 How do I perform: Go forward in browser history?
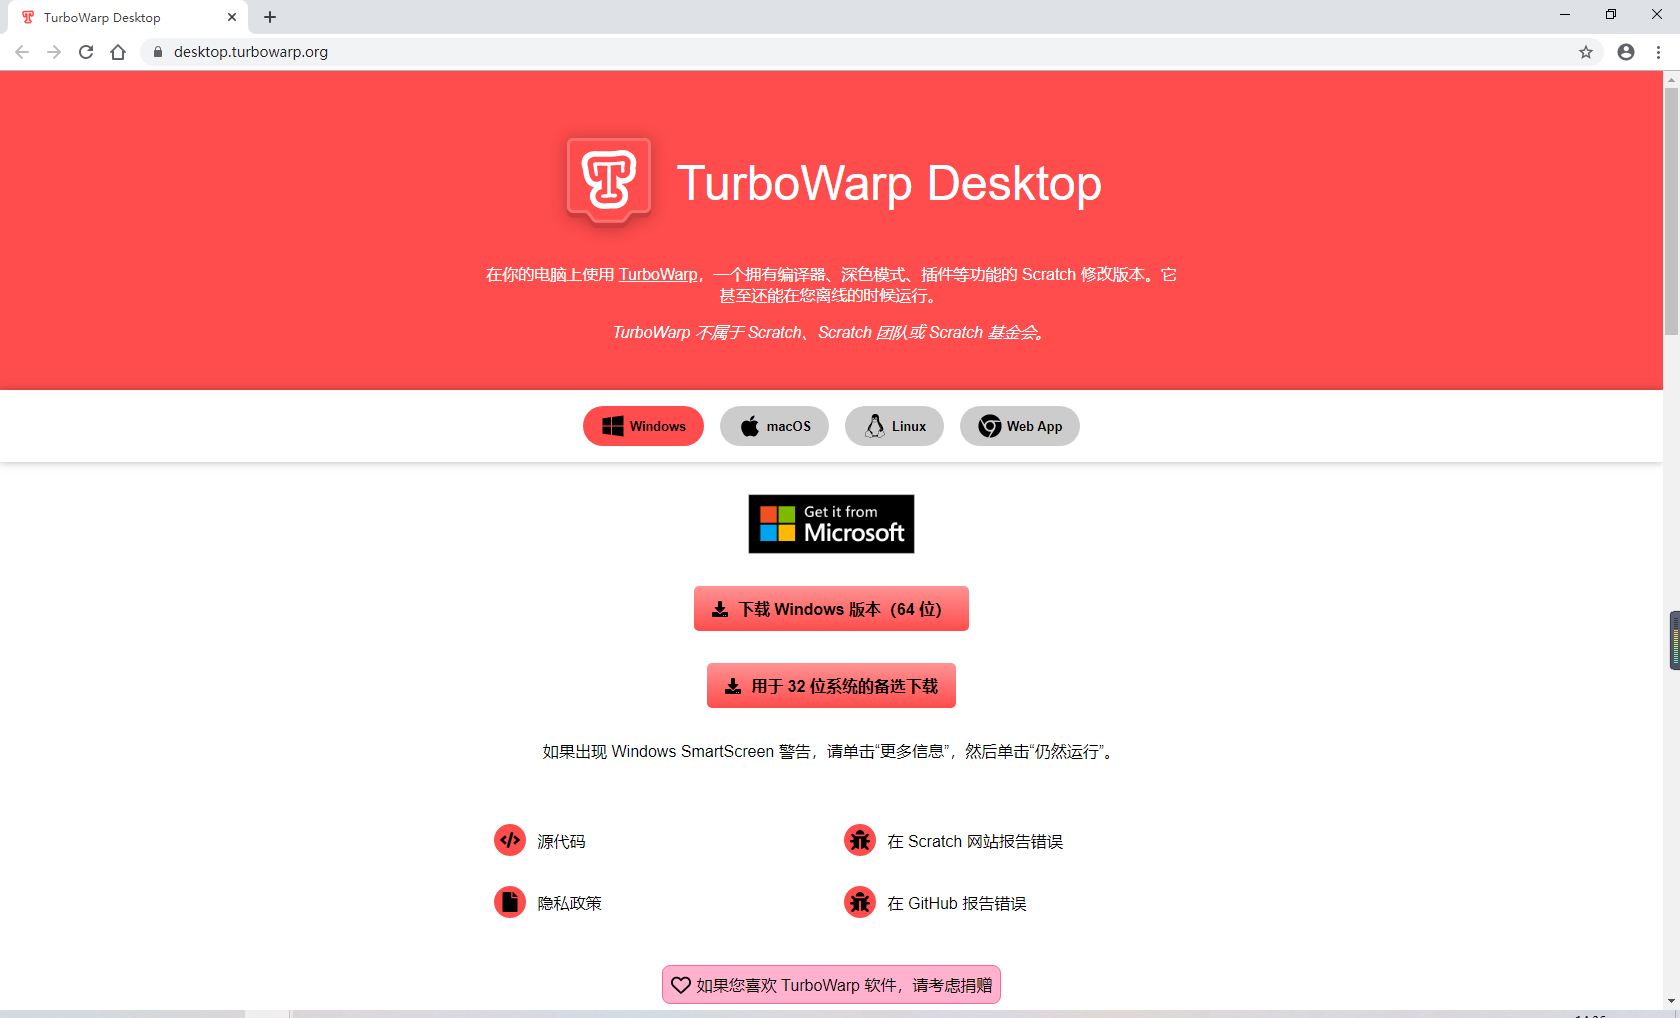click(54, 52)
